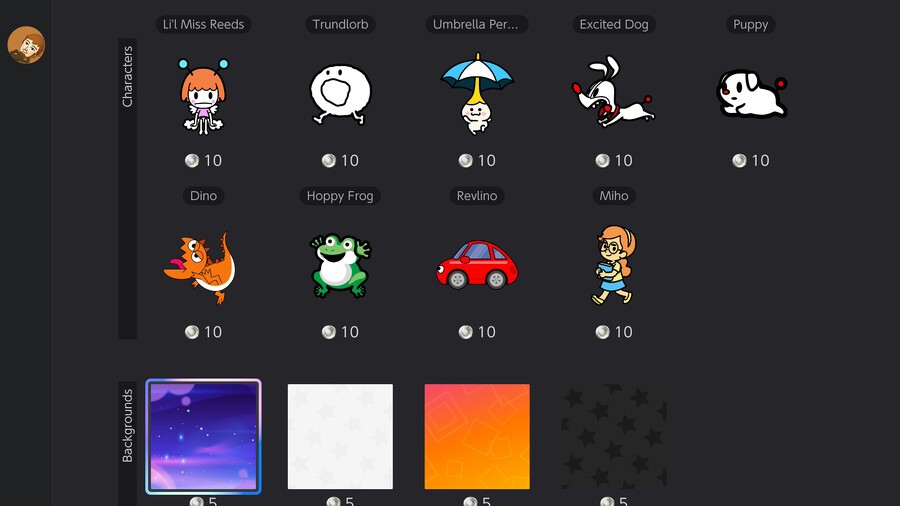Select the purple starry space background
This screenshot has width=900, height=506.
[x=203, y=437]
